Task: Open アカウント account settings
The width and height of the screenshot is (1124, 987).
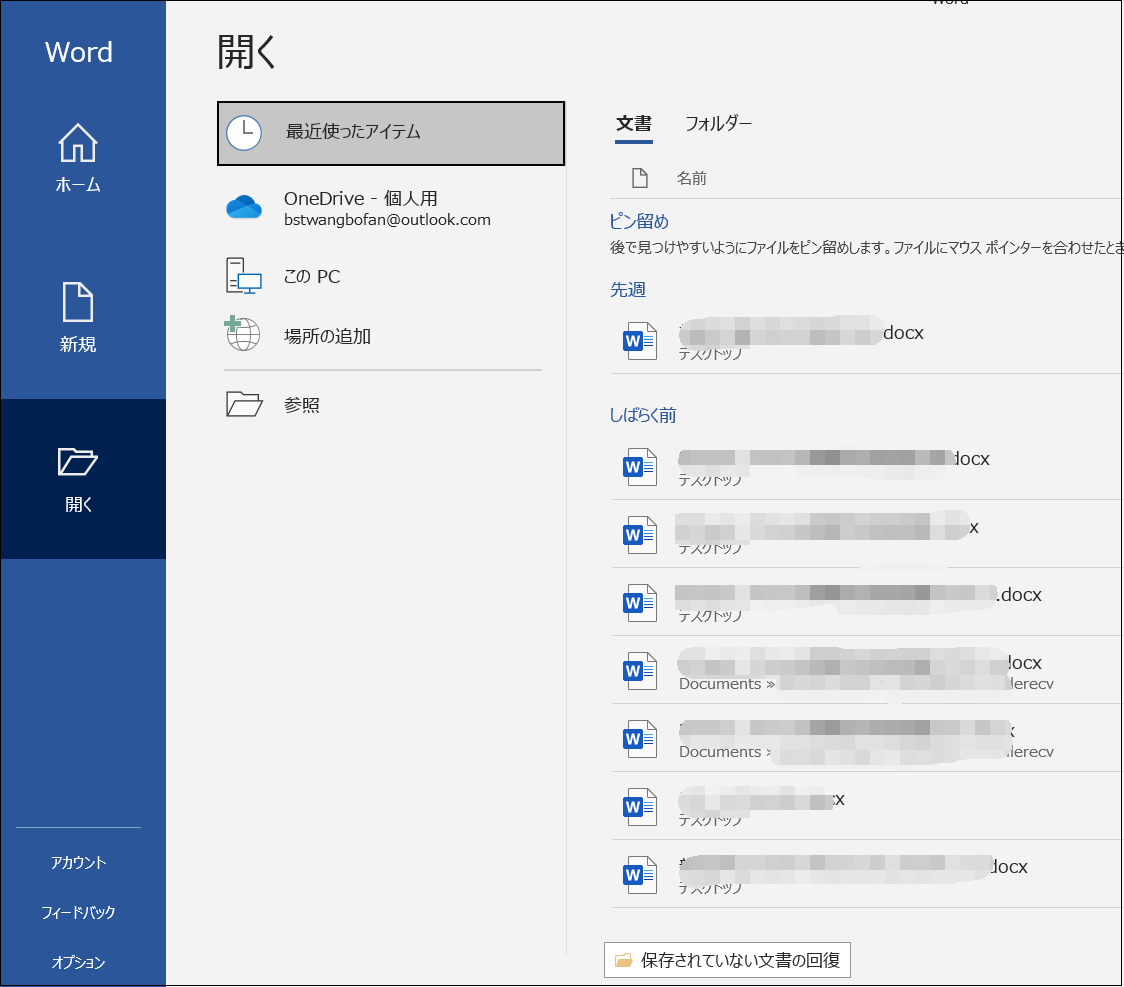Action: point(78,862)
